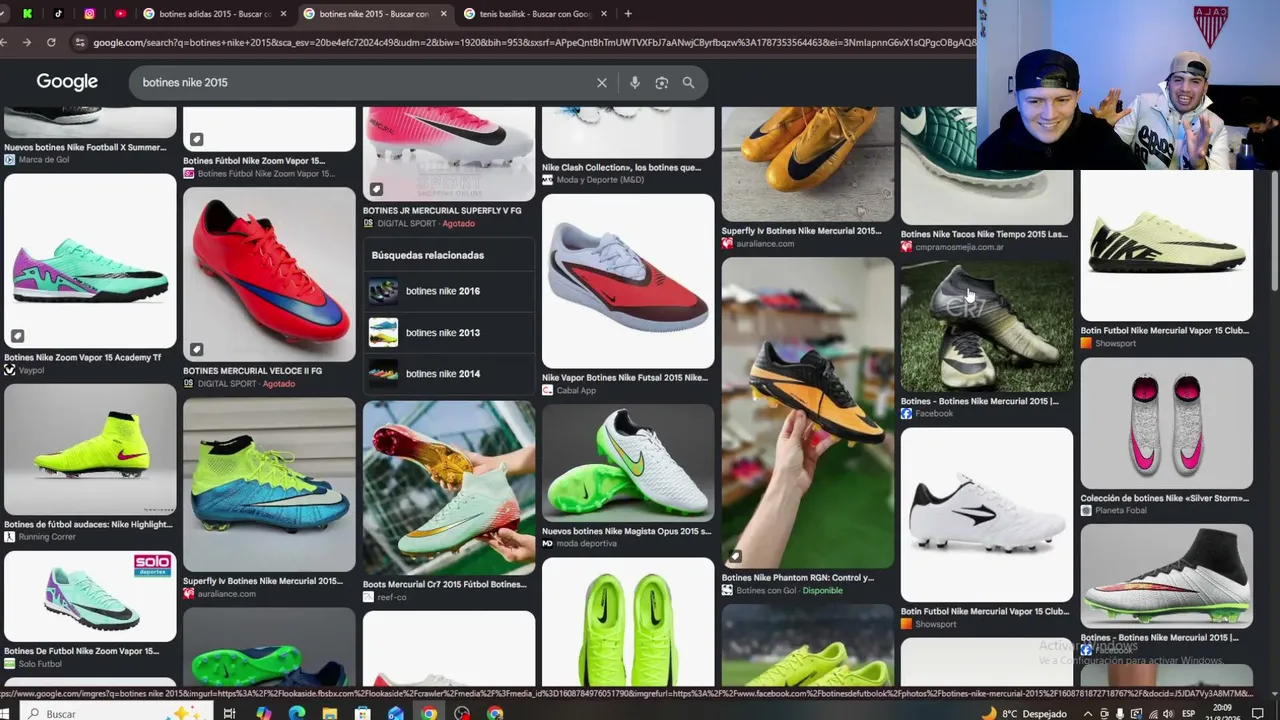1280x720 pixels.
Task: Click the "Solo Futbol" source label
Action: 40,664
